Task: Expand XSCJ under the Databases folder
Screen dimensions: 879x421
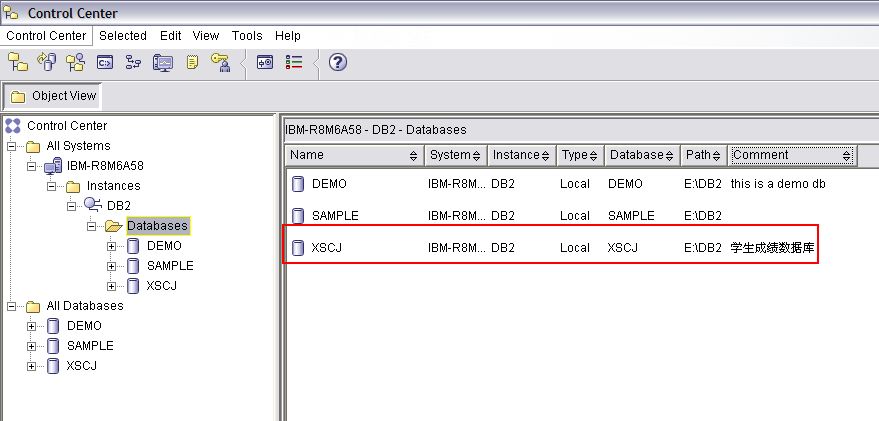Action: 111,286
